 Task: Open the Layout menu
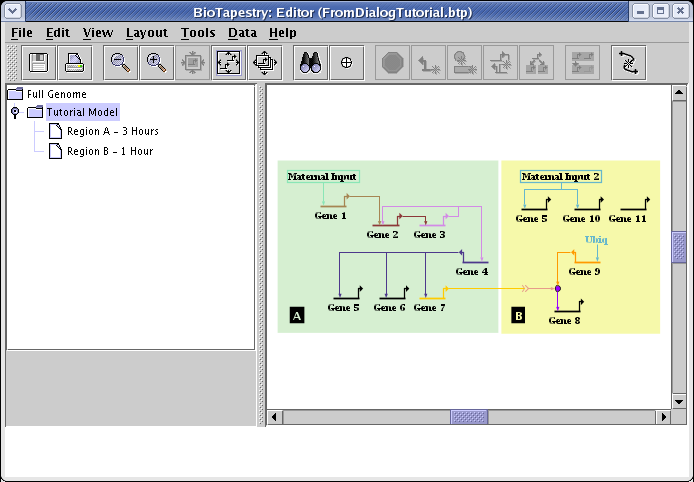[147, 32]
